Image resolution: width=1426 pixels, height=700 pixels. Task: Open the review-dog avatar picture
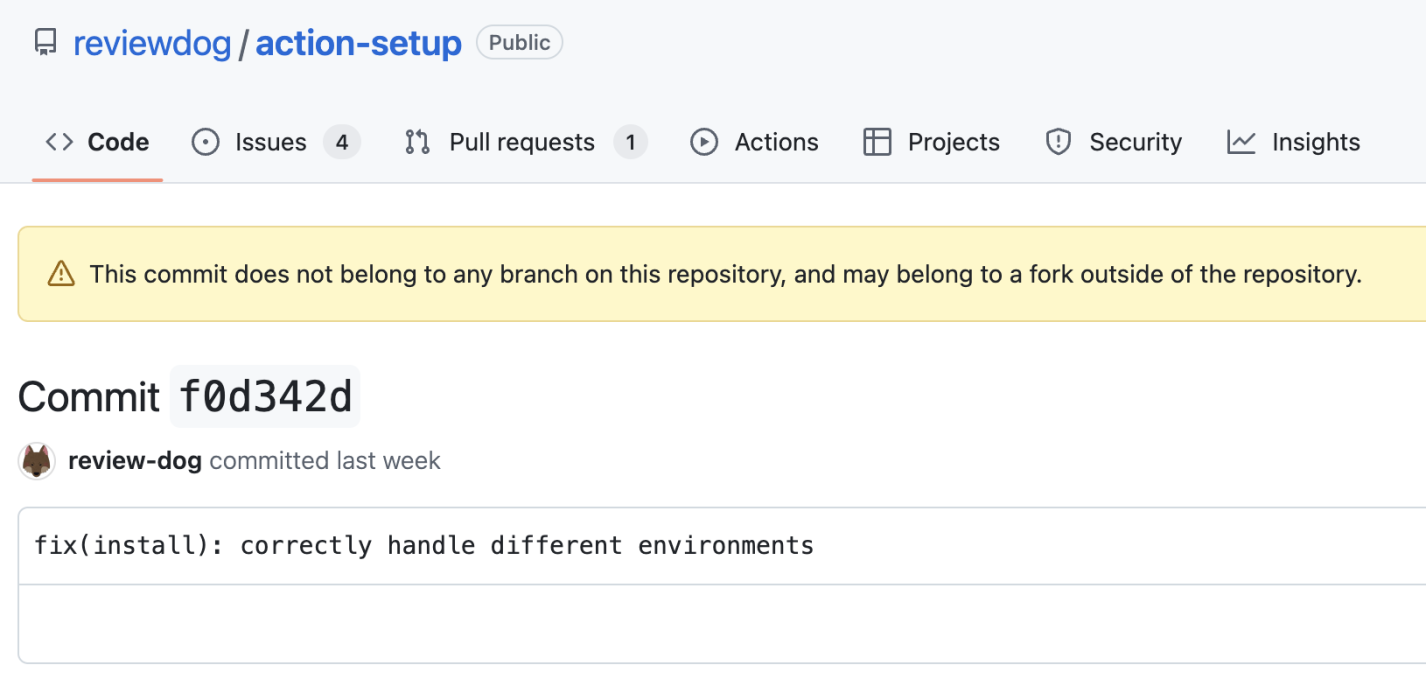point(36,461)
